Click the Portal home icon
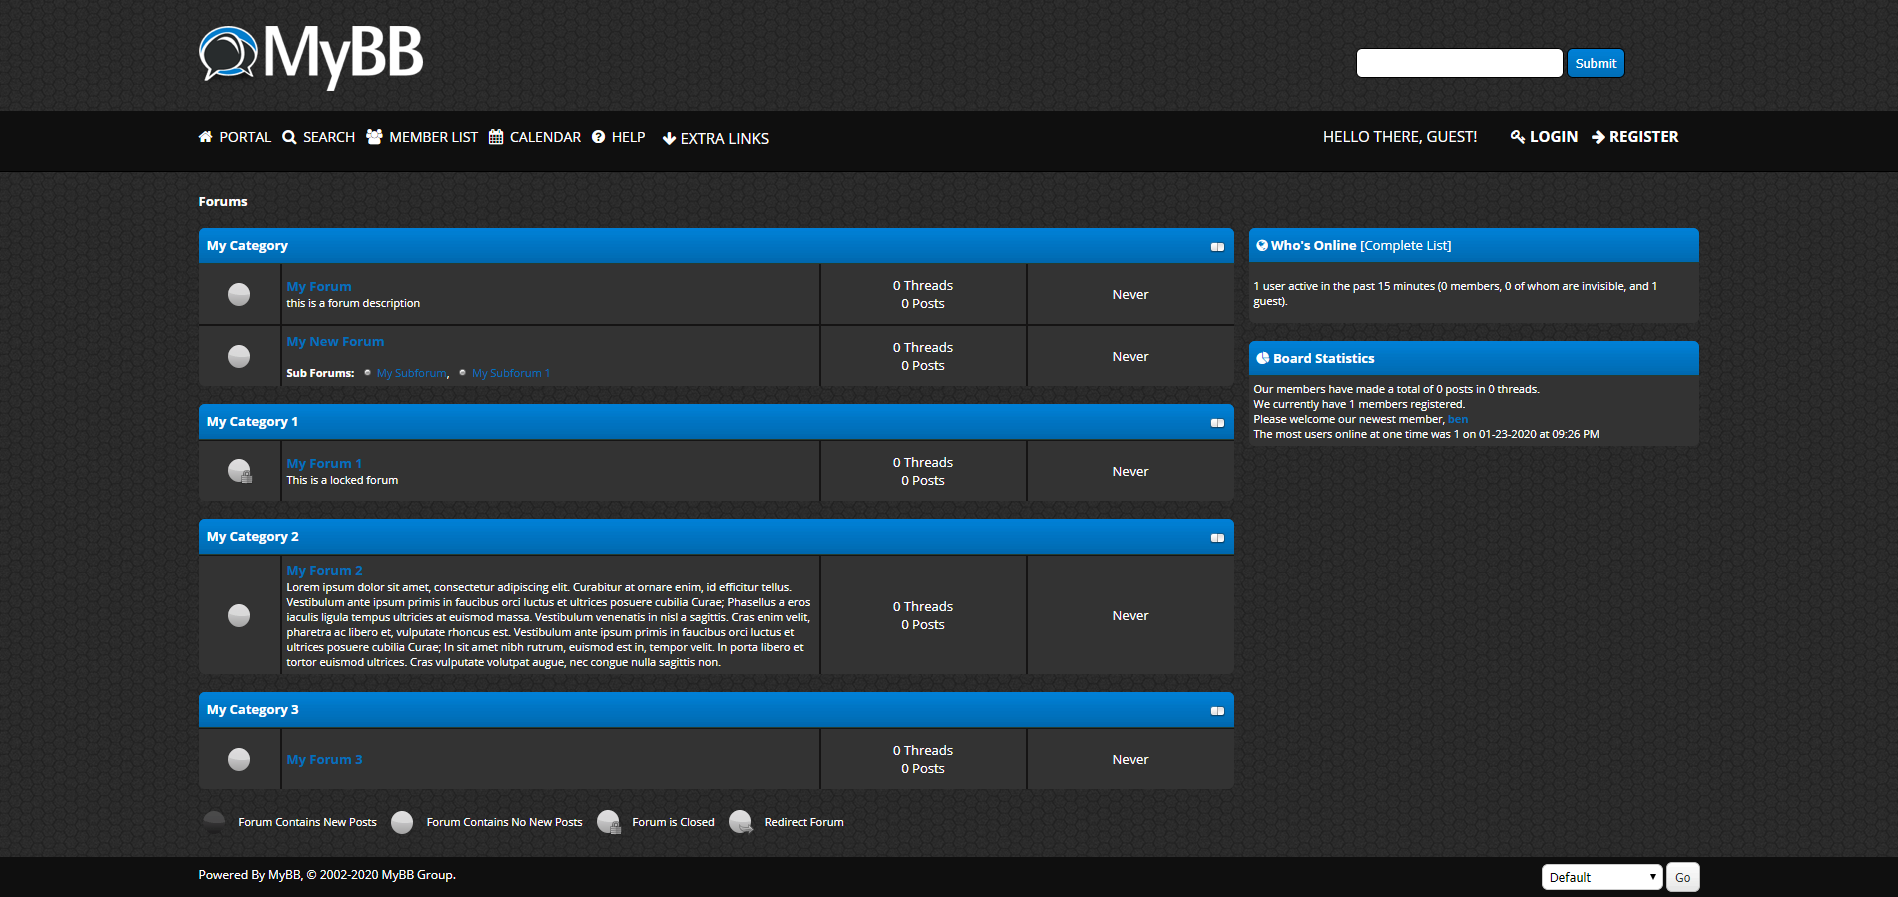The image size is (1898, 897). click(206, 137)
